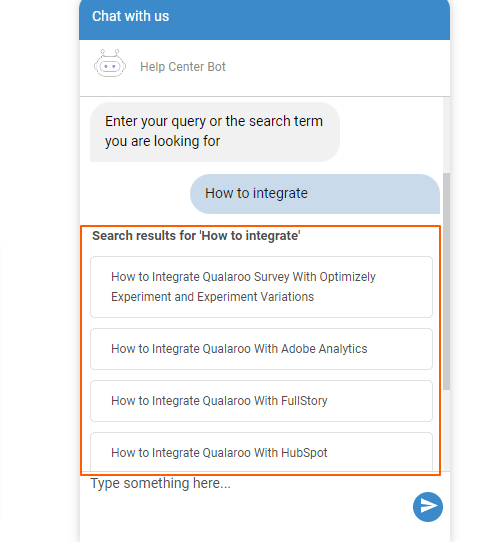Click the 'Adobe Analytics' words in second result
The image size is (477, 542).
pos(324,349)
